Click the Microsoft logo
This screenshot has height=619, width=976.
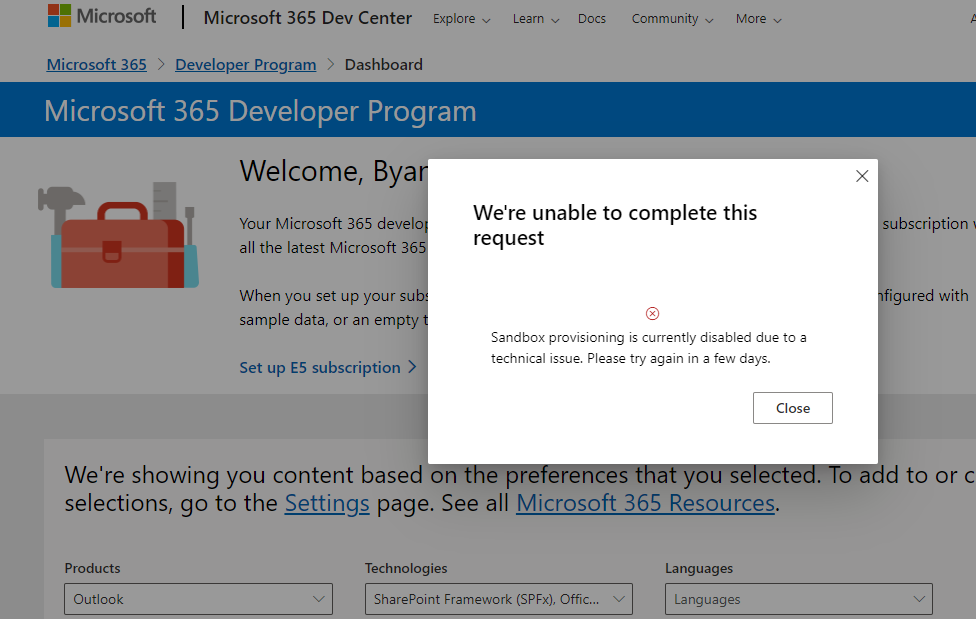(x=101, y=16)
